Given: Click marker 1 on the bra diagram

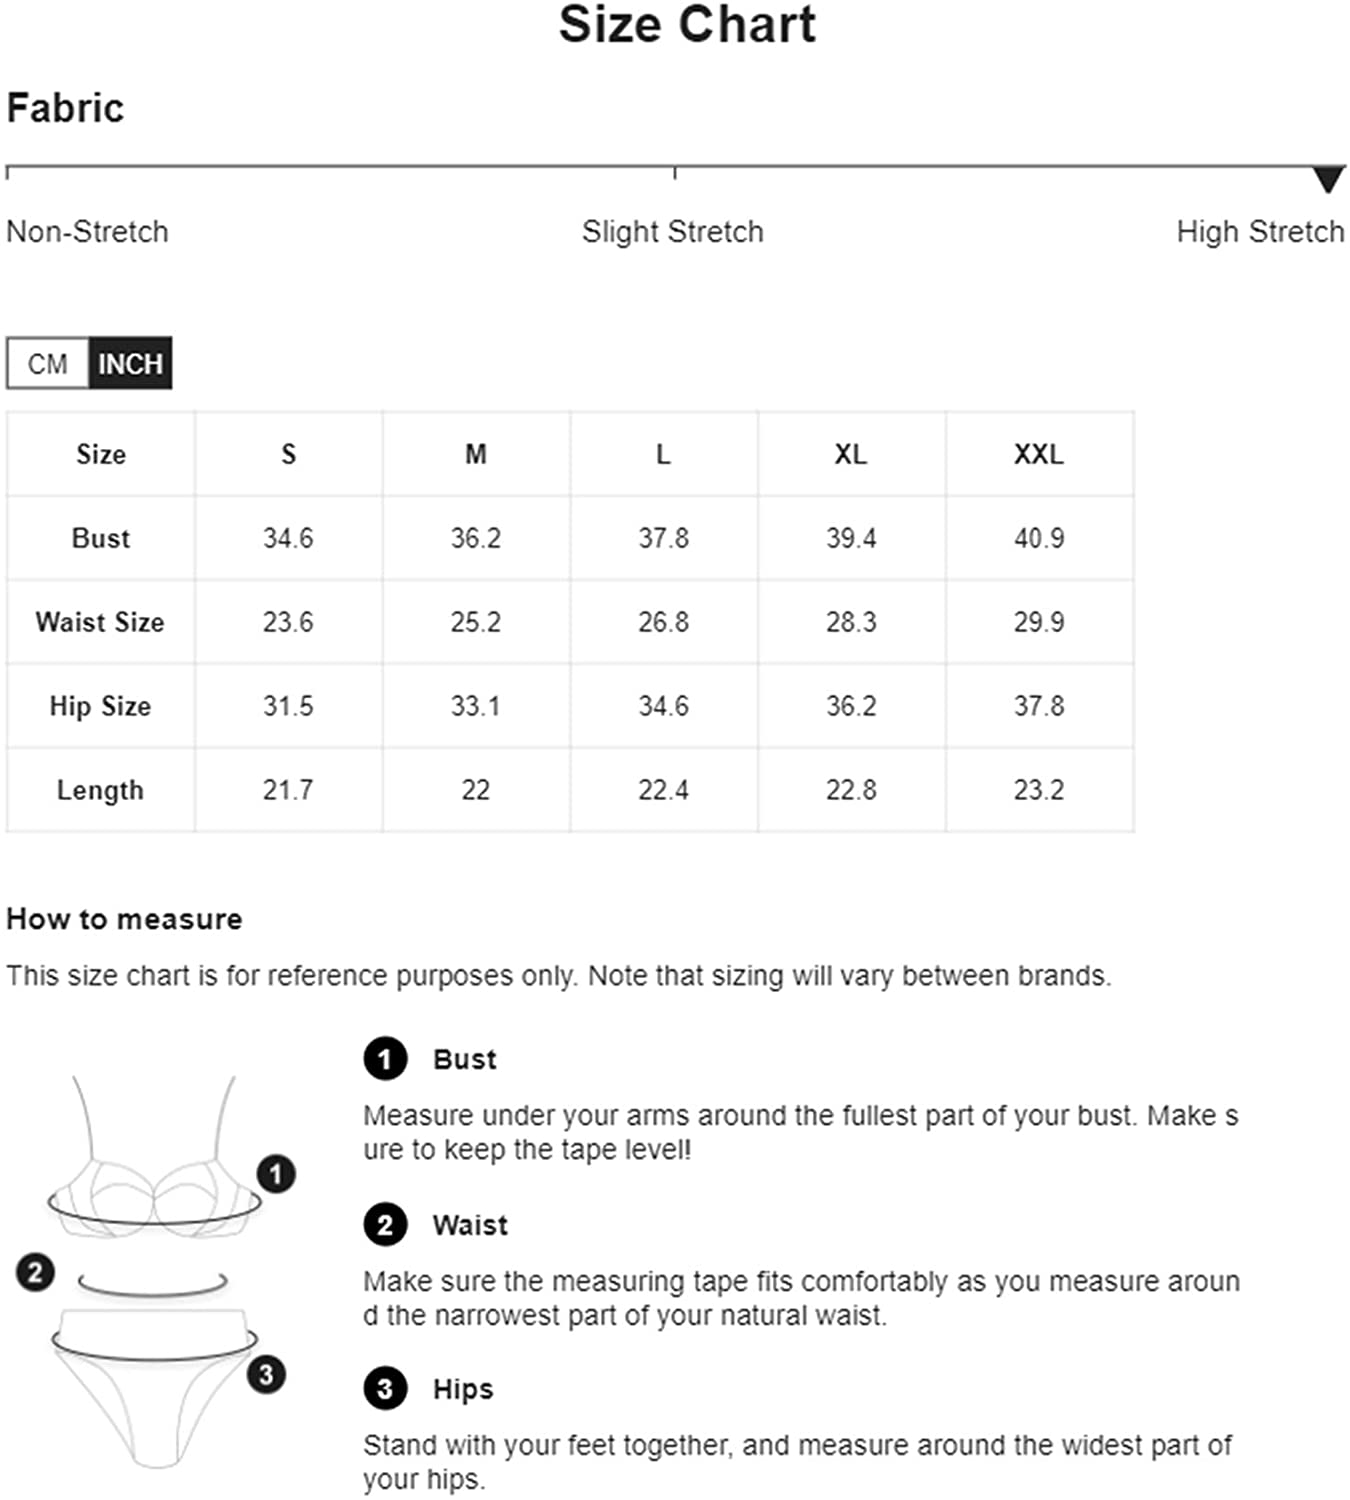Looking at the screenshot, I should (x=276, y=1173).
